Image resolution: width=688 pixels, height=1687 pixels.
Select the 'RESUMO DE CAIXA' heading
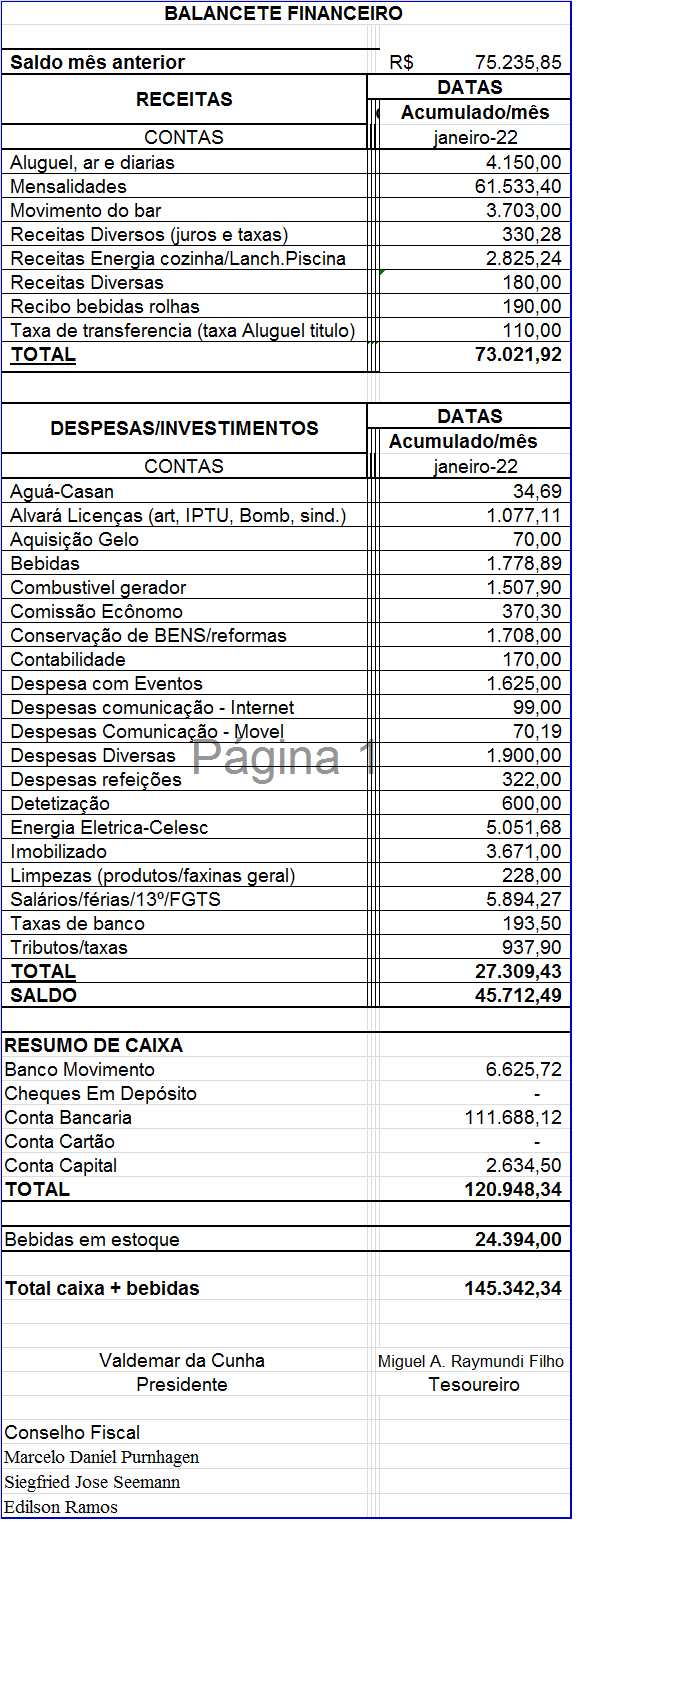[x=94, y=1045]
